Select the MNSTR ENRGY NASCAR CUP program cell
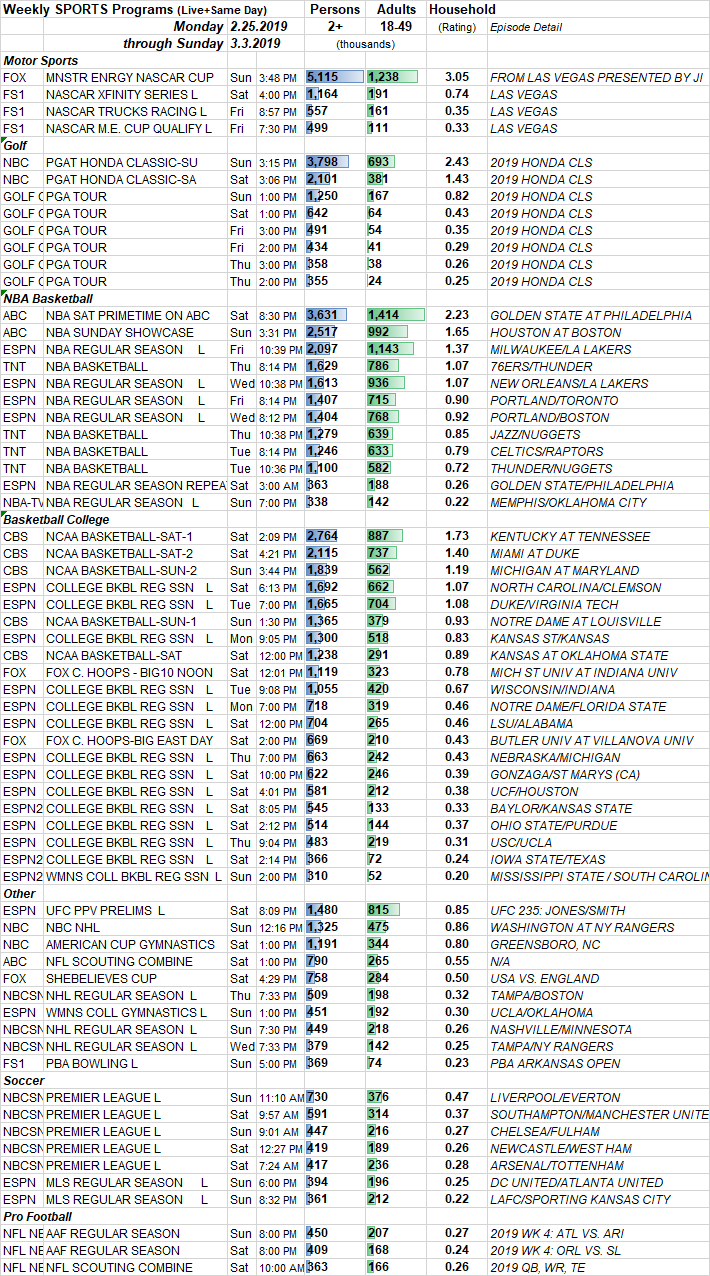Viewport: 710px width, 1276px height. click(x=129, y=77)
